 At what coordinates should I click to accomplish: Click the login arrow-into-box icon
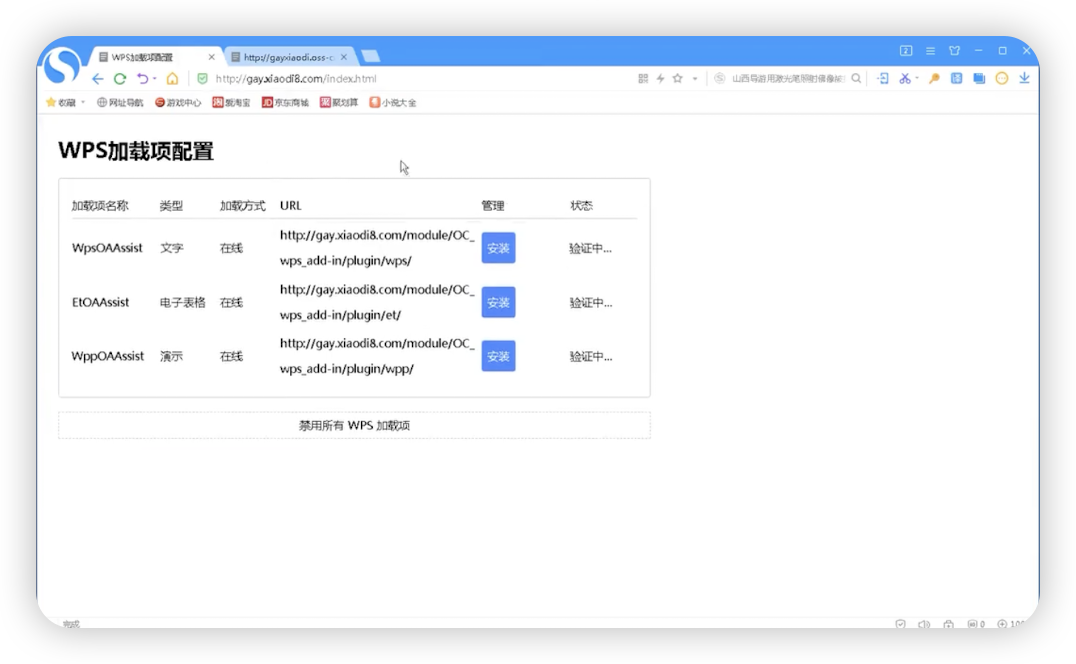click(883, 79)
